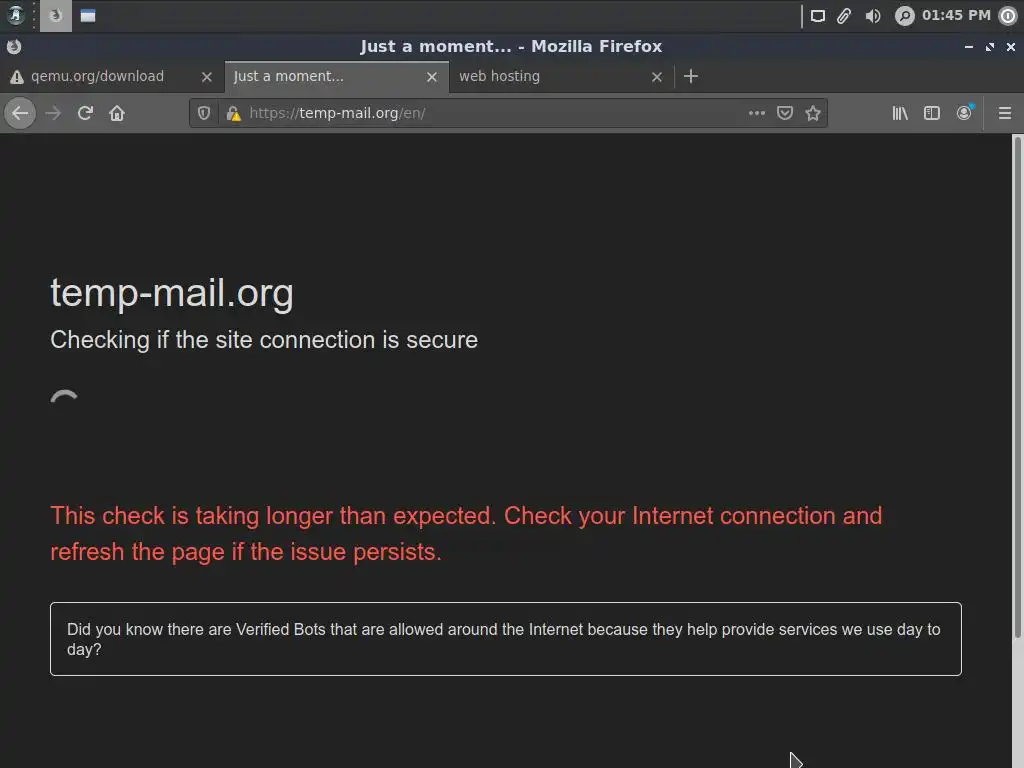Open volume control speaker icon
Viewport: 1024px width, 768px height.
pyautogui.click(x=872, y=16)
